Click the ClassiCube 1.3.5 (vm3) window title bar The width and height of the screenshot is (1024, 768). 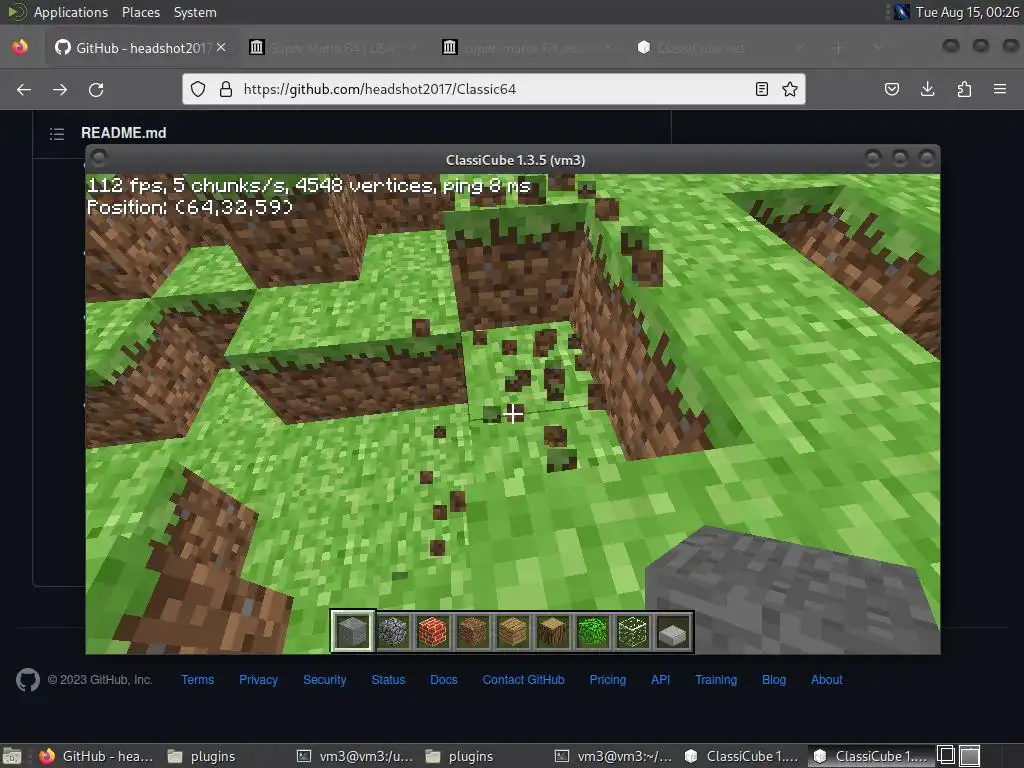[515, 159]
